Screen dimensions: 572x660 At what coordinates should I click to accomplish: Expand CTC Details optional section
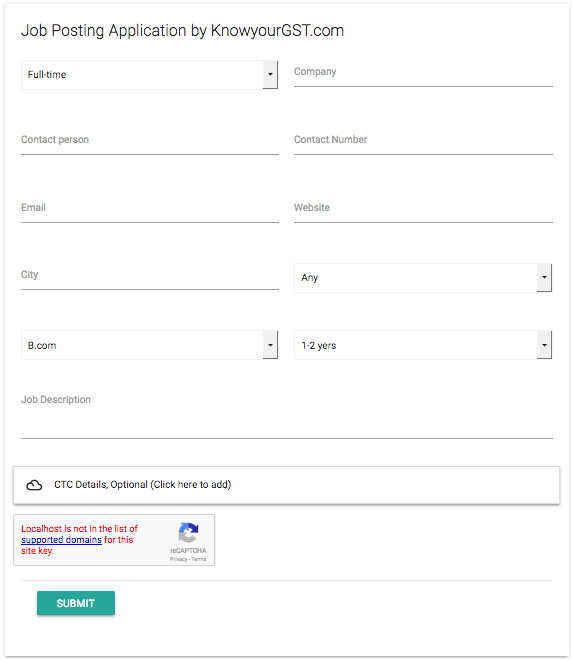(286, 485)
